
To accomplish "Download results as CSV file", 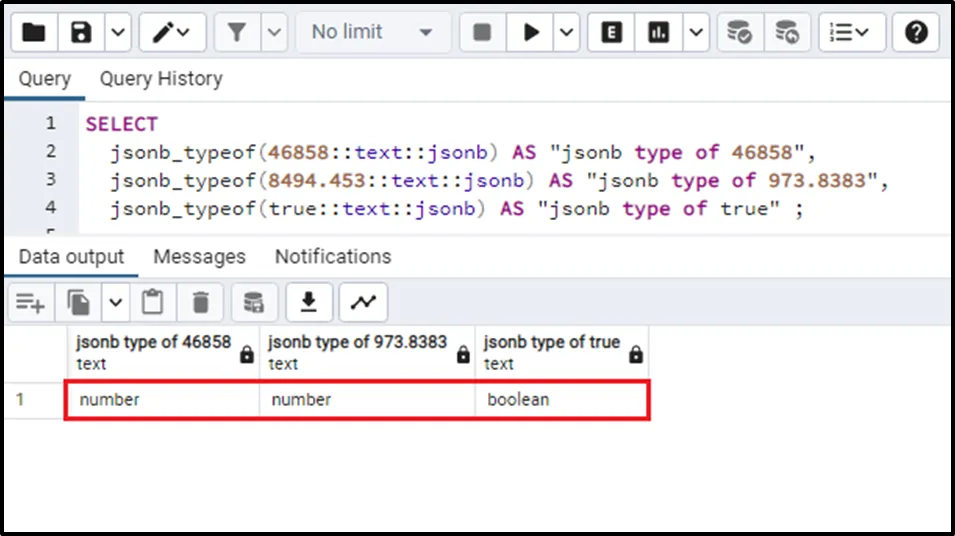I will 309,301.
